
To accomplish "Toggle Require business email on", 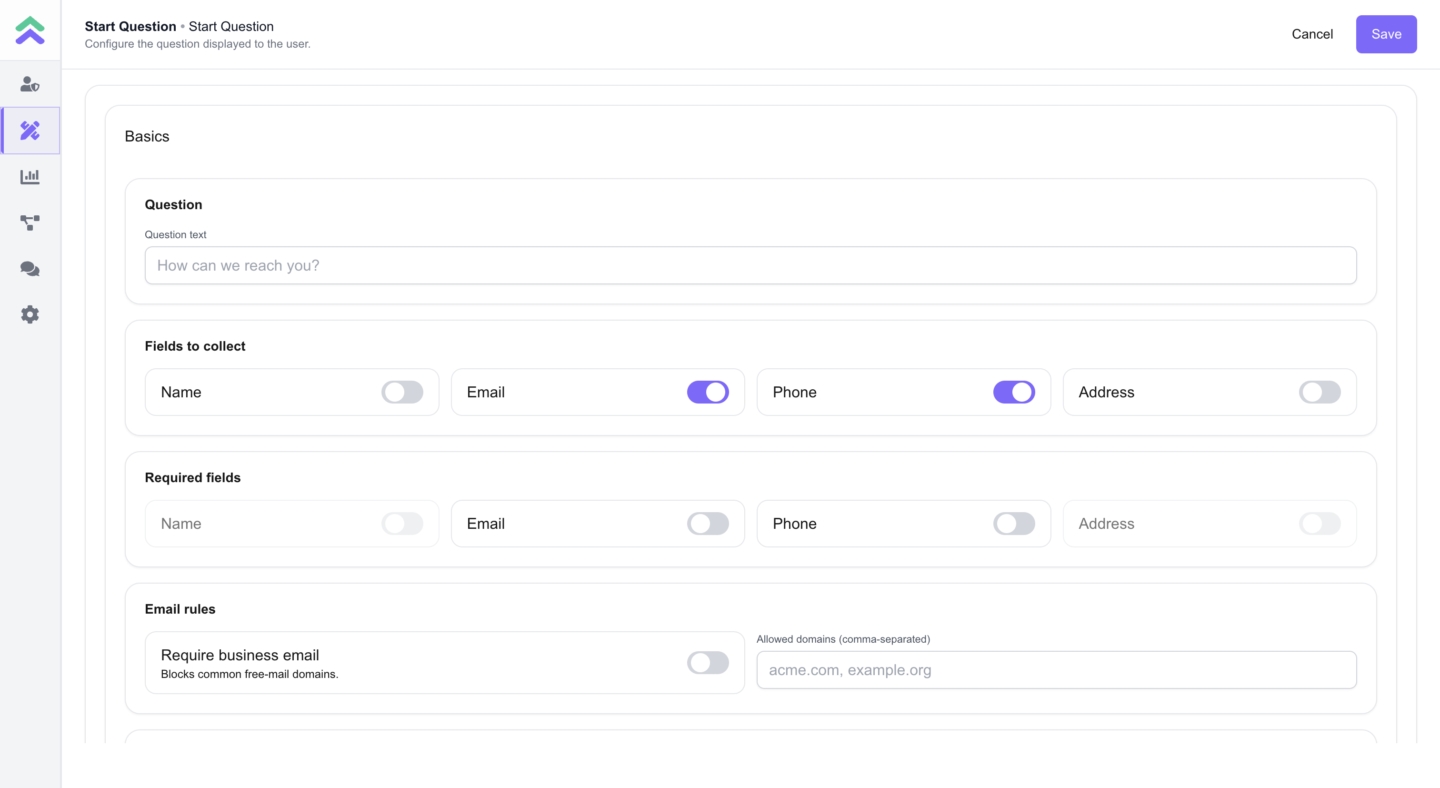I will pos(708,662).
